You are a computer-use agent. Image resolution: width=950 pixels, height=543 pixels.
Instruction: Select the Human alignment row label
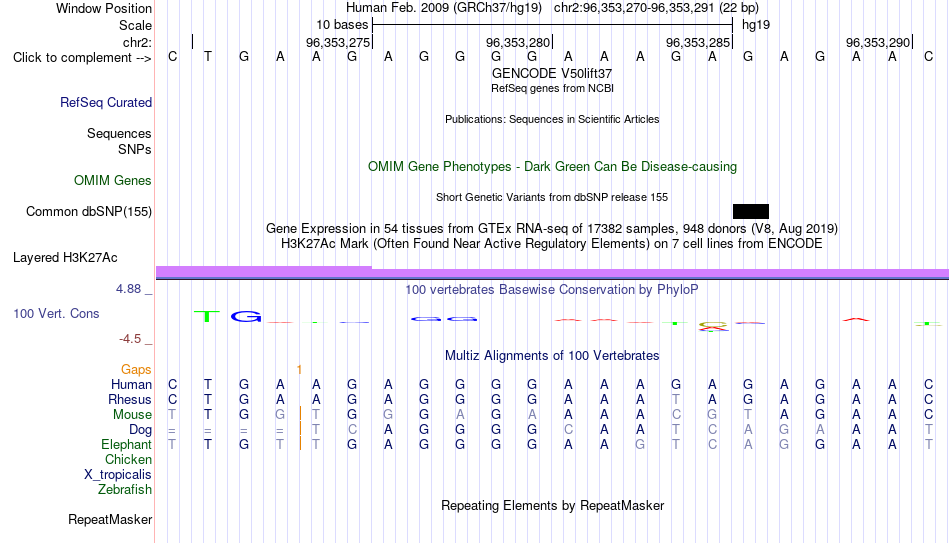[131, 385]
